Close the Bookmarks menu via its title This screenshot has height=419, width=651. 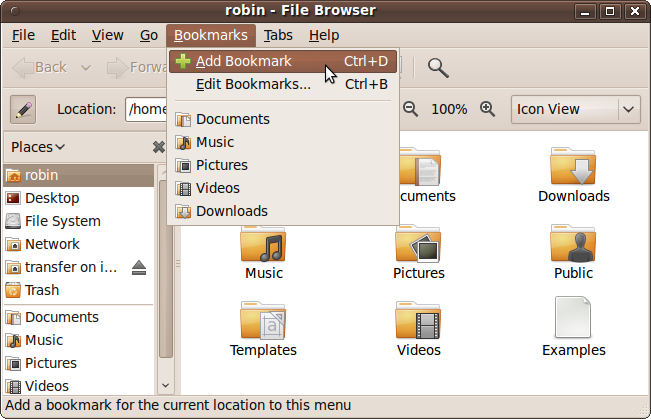tap(211, 35)
